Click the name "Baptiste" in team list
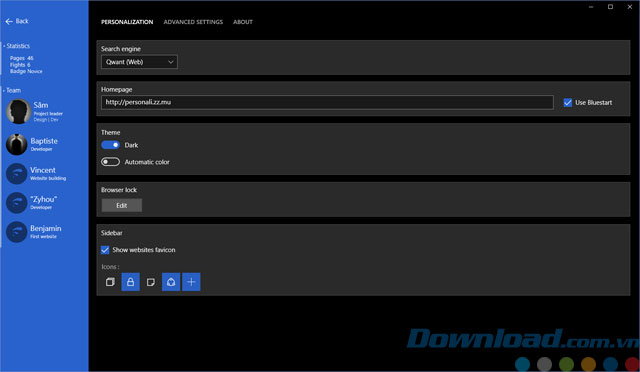This screenshot has width=640, height=372. pyautogui.click(x=44, y=141)
